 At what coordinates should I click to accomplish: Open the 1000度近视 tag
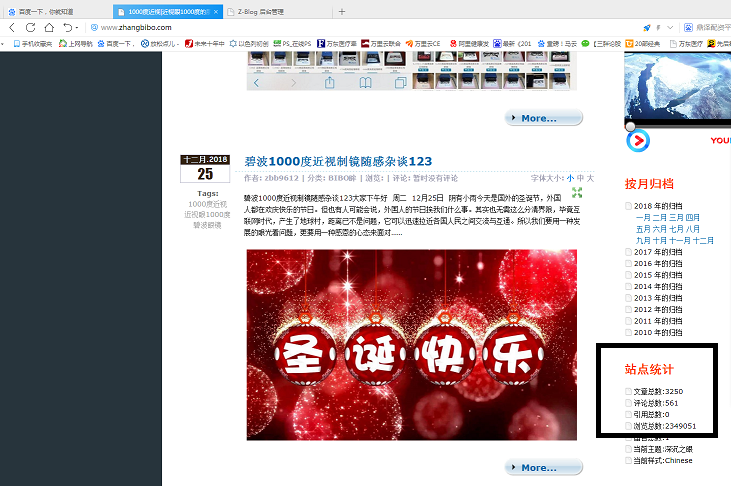207,204
